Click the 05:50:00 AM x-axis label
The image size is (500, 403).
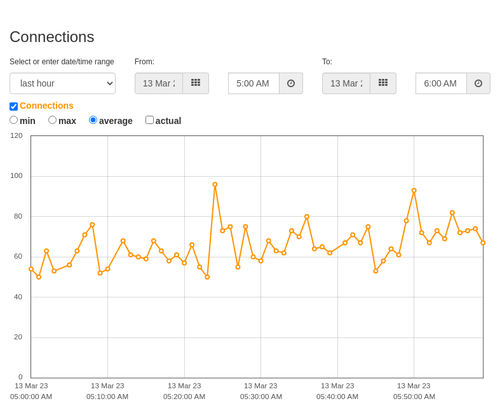pos(414,391)
